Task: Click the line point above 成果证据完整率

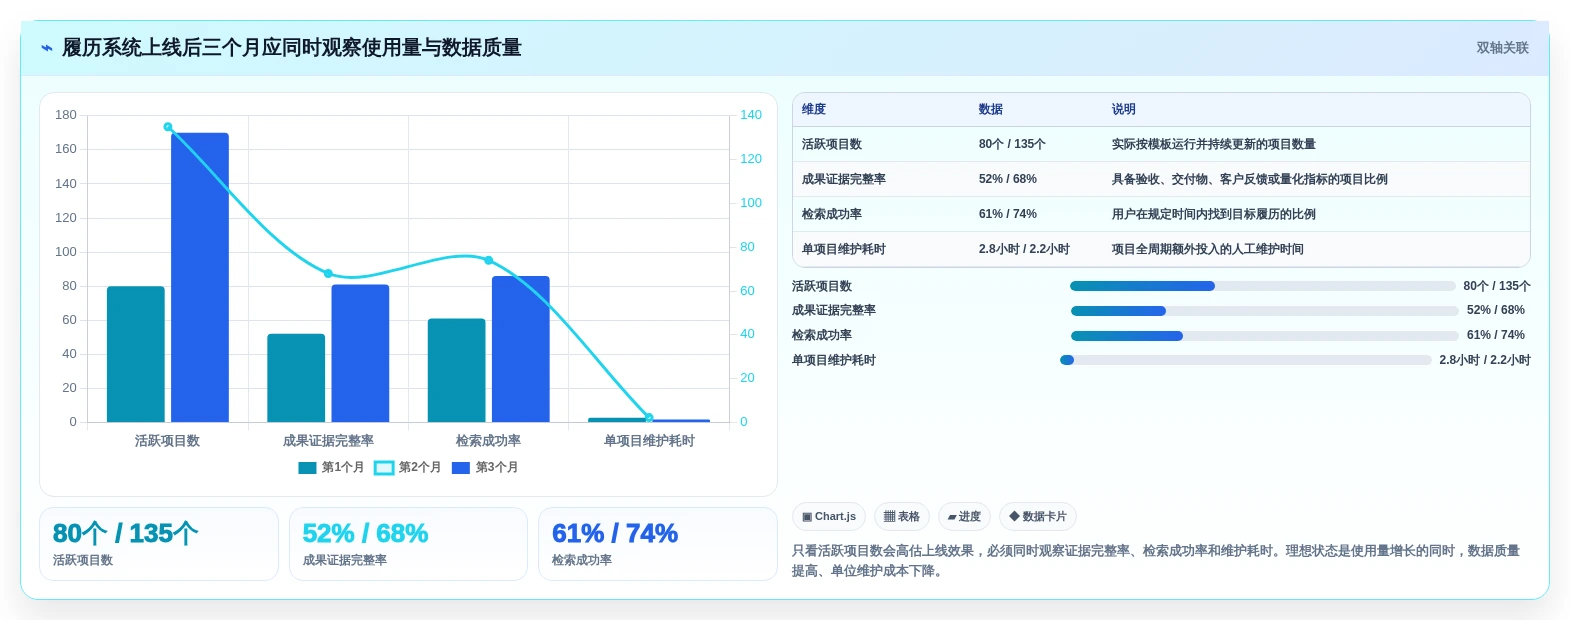Action: (x=328, y=273)
